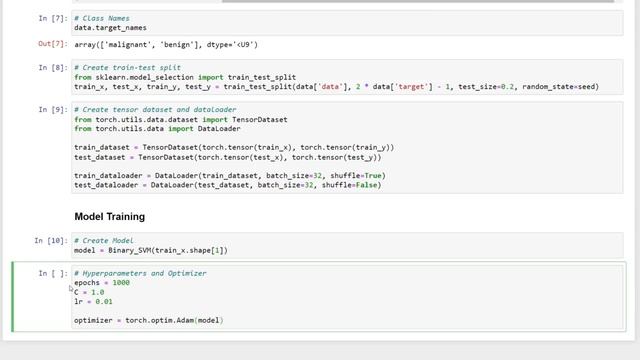Click the train_x, test_x train_test_split line
Viewport: 640px width, 360px height.
click(336, 87)
